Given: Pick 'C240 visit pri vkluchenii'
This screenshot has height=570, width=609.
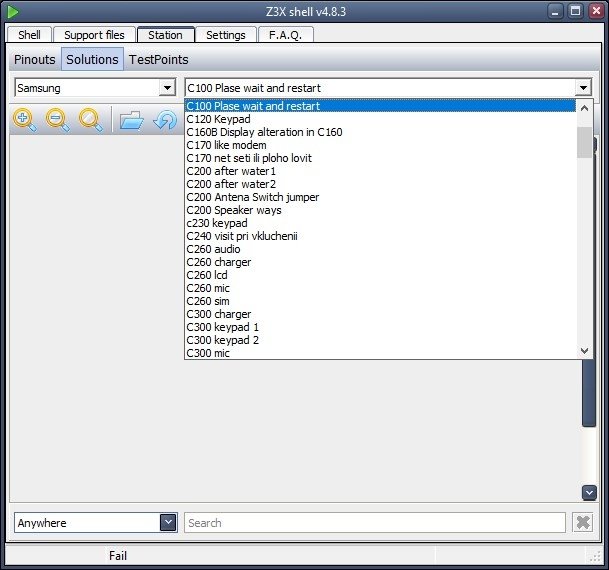Looking at the screenshot, I should point(380,236).
